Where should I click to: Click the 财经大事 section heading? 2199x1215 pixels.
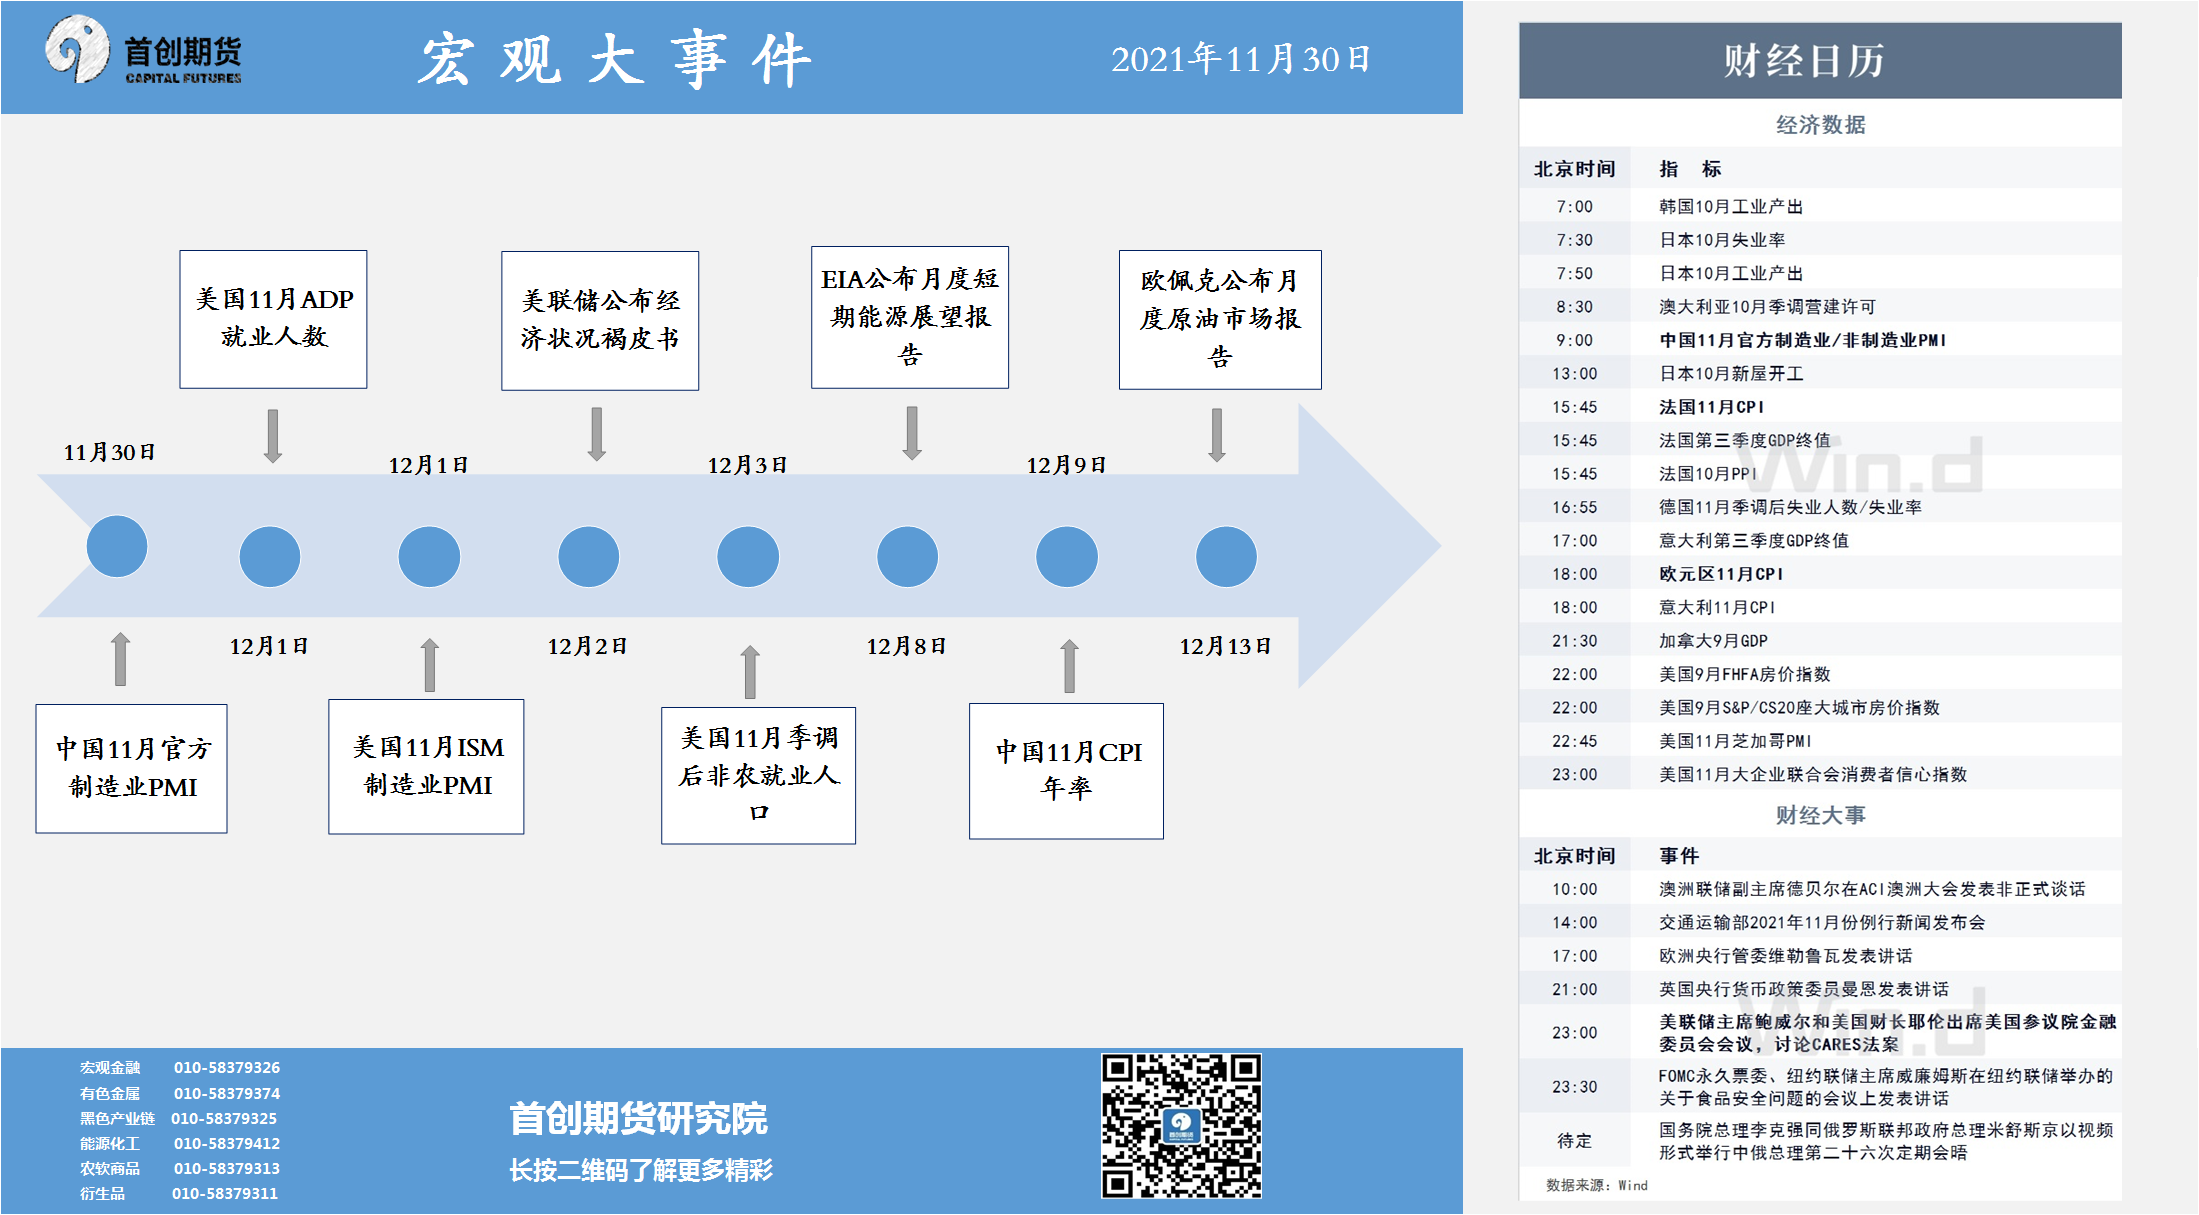coord(1820,815)
